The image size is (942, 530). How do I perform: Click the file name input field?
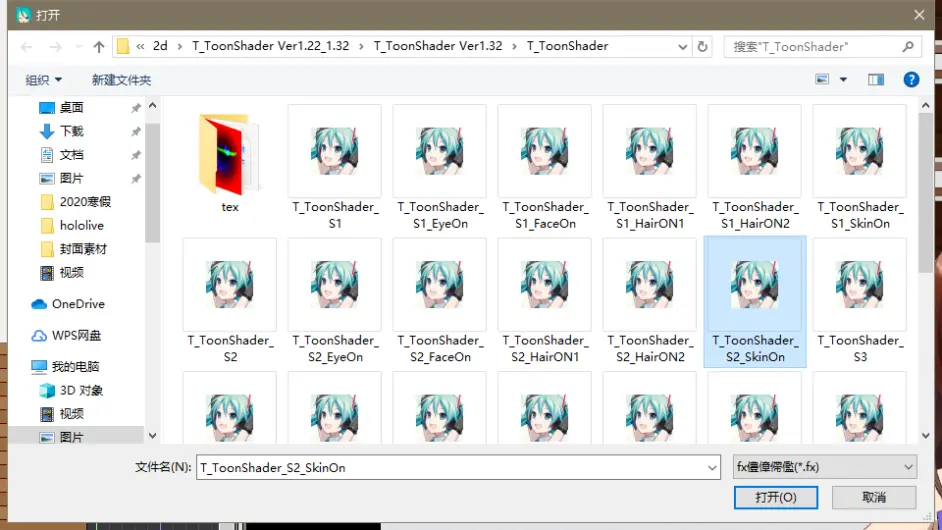tap(451, 468)
